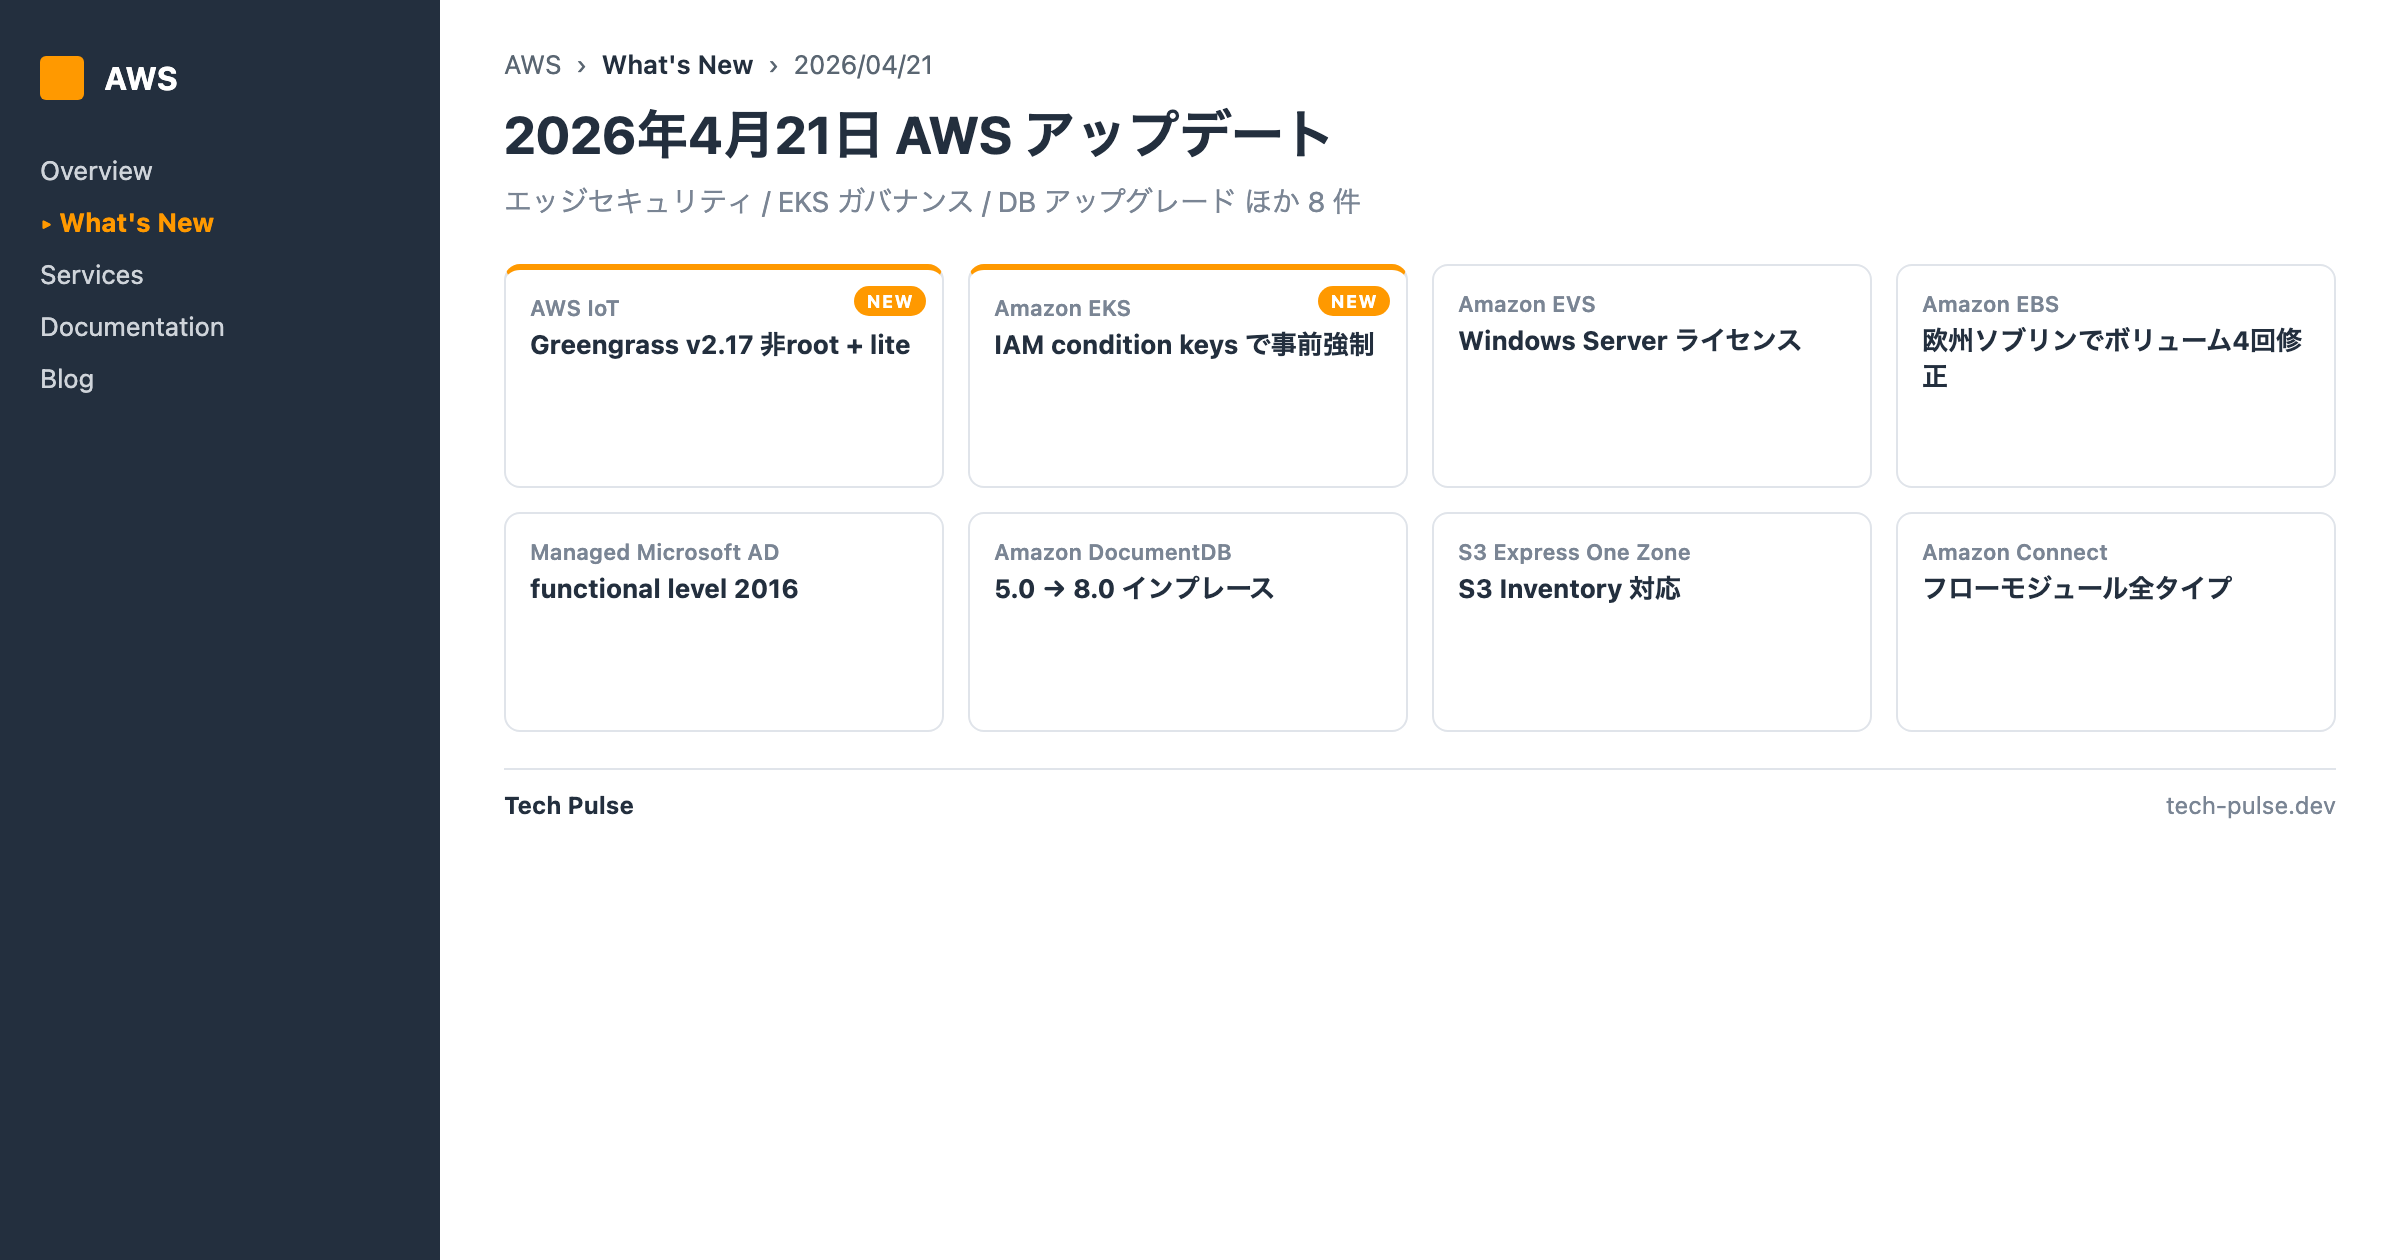Click the orange AWS logo square
Image resolution: width=2400 pixels, height=1260 pixels.
pos(62,78)
